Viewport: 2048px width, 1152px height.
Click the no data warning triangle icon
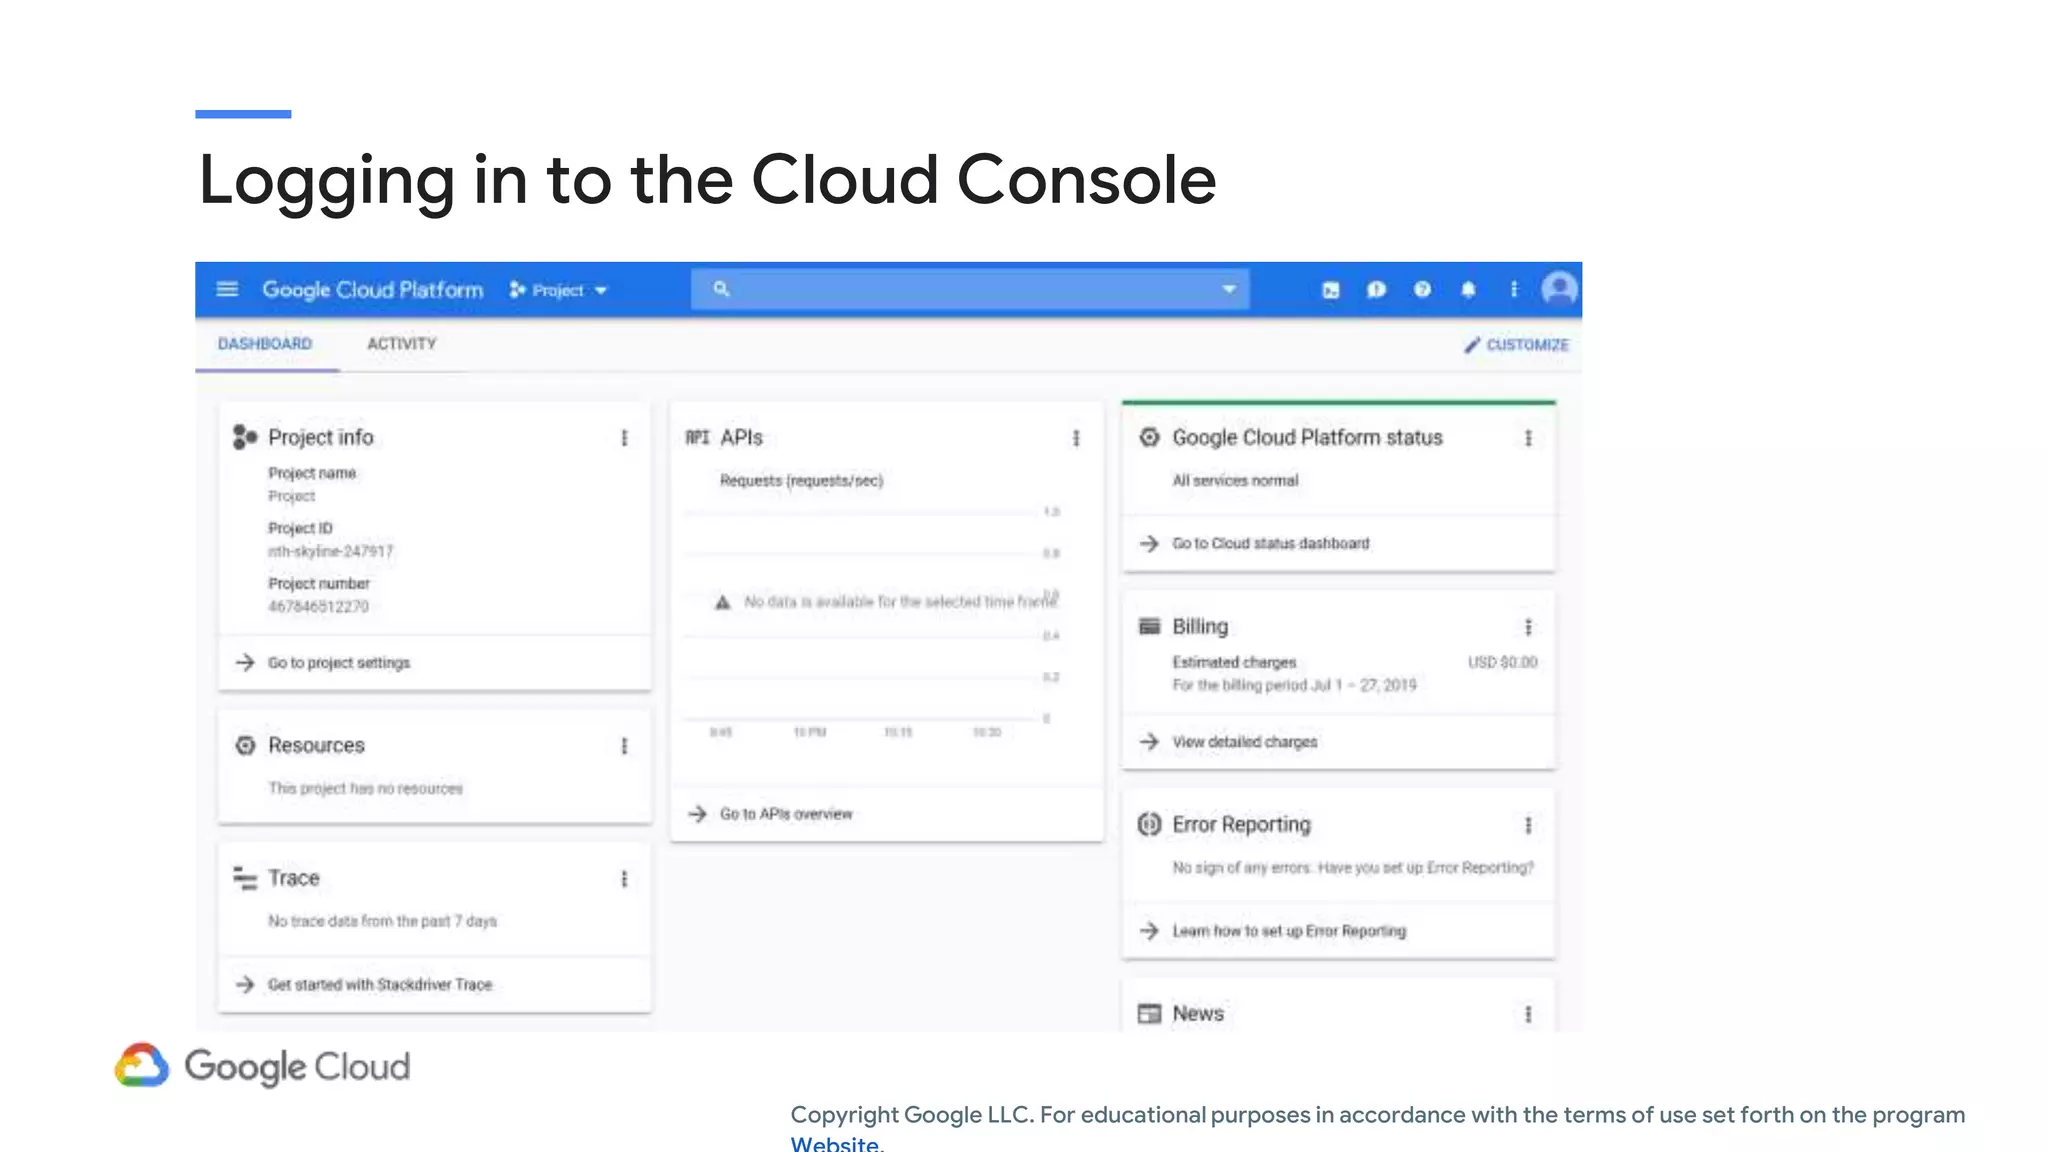coord(722,602)
